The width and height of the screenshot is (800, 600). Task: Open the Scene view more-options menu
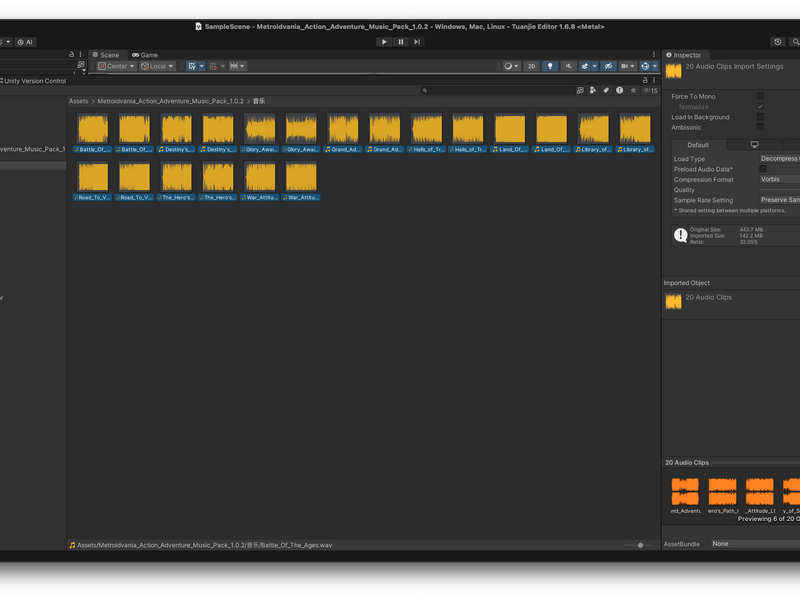[x=654, y=55]
